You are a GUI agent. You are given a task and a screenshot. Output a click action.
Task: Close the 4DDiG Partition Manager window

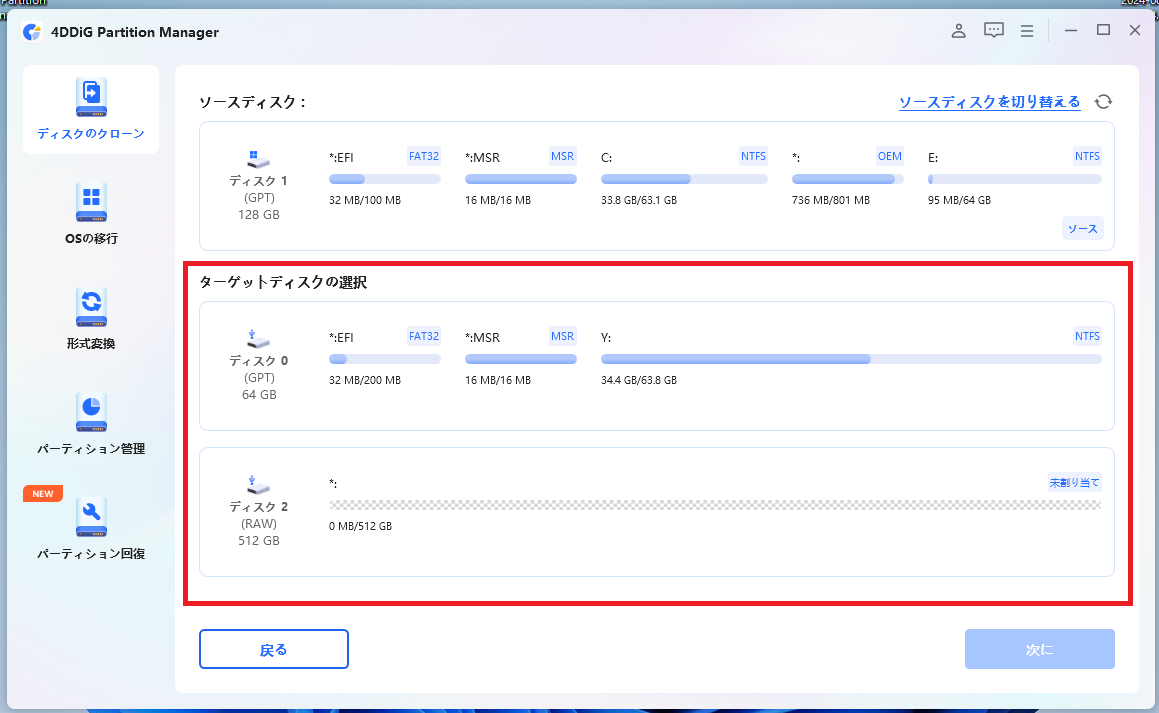point(1135,30)
